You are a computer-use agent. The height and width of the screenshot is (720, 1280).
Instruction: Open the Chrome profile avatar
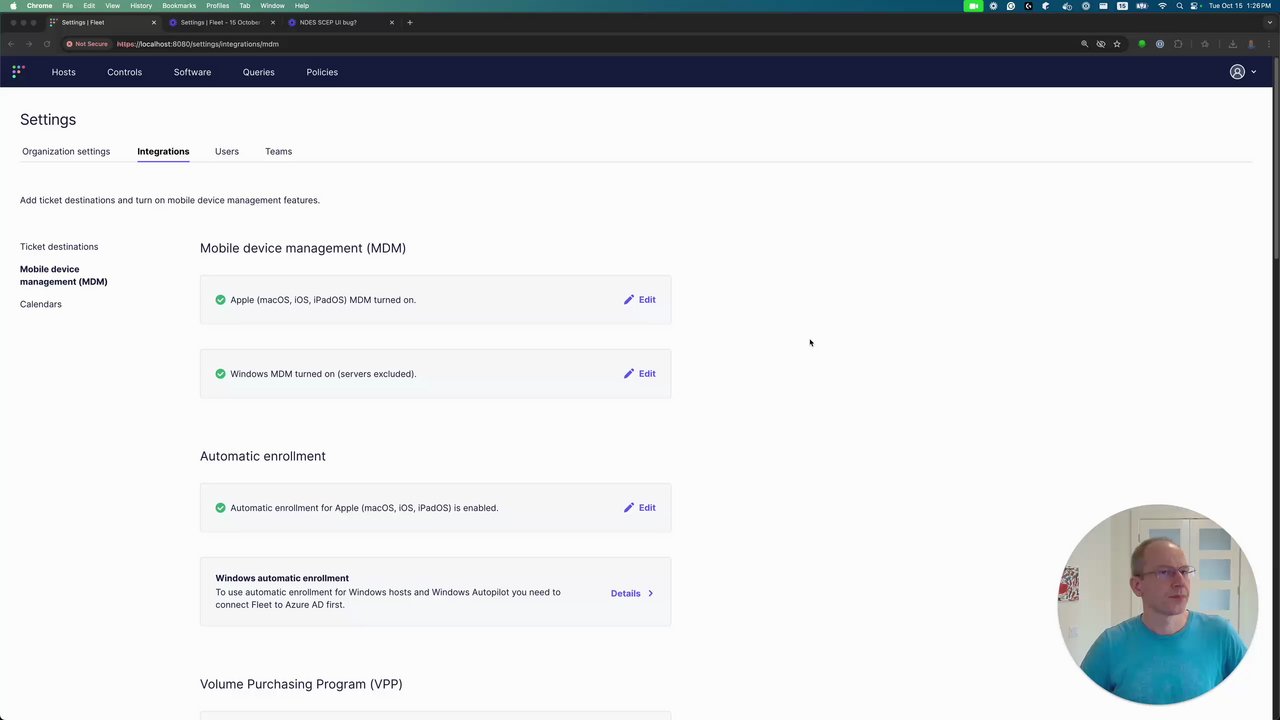pos(1250,44)
